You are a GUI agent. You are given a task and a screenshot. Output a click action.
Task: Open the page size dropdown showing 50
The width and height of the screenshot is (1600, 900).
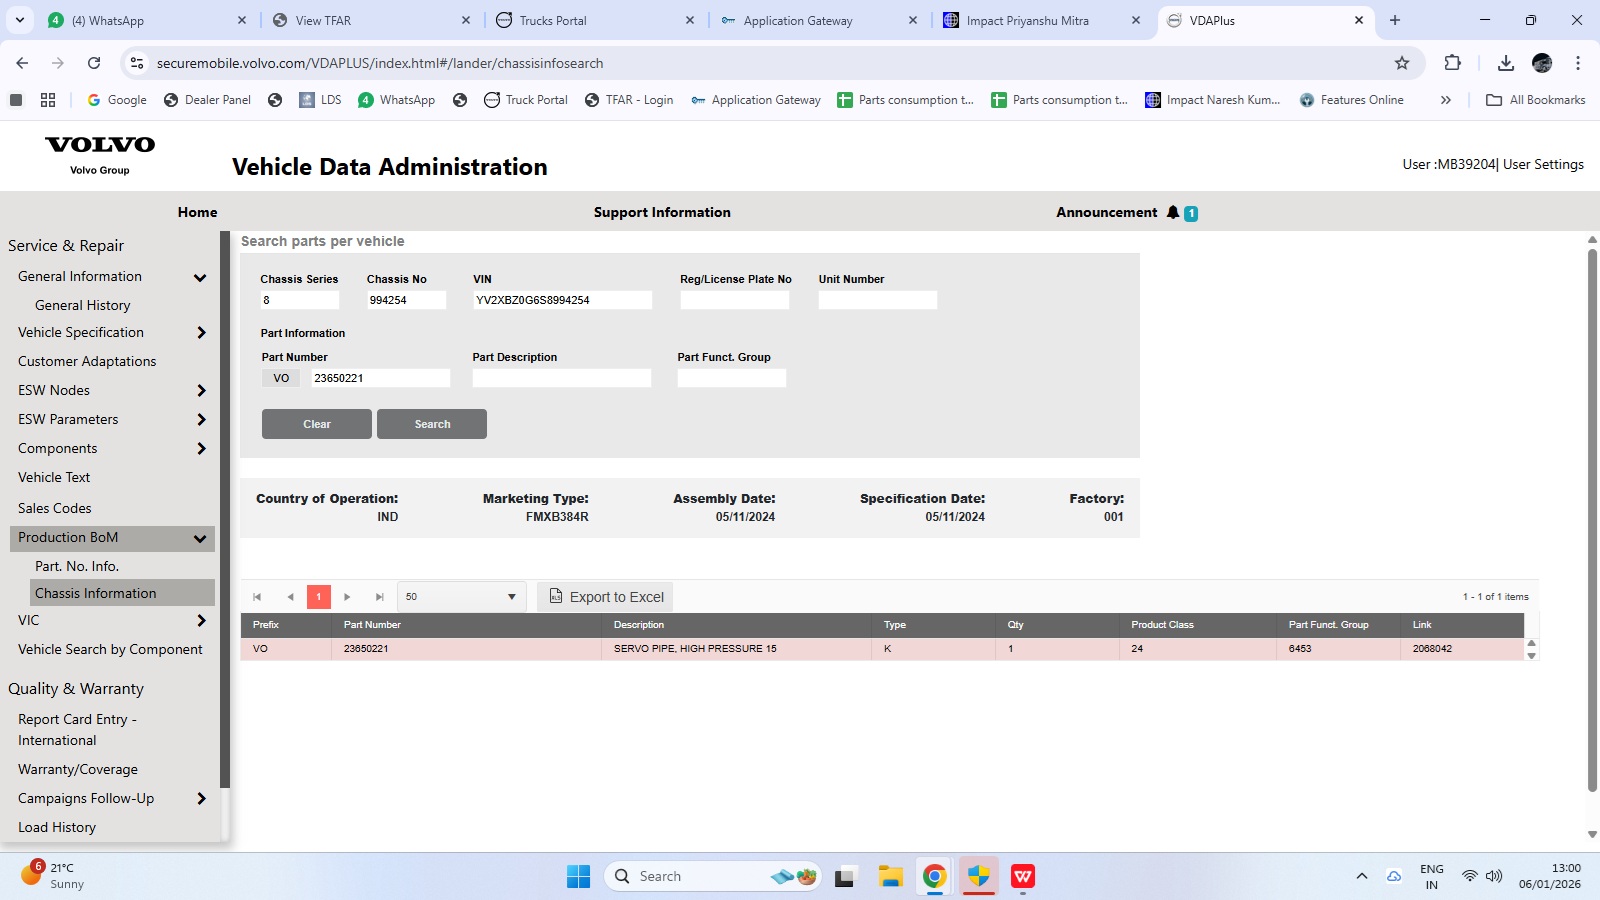click(460, 597)
